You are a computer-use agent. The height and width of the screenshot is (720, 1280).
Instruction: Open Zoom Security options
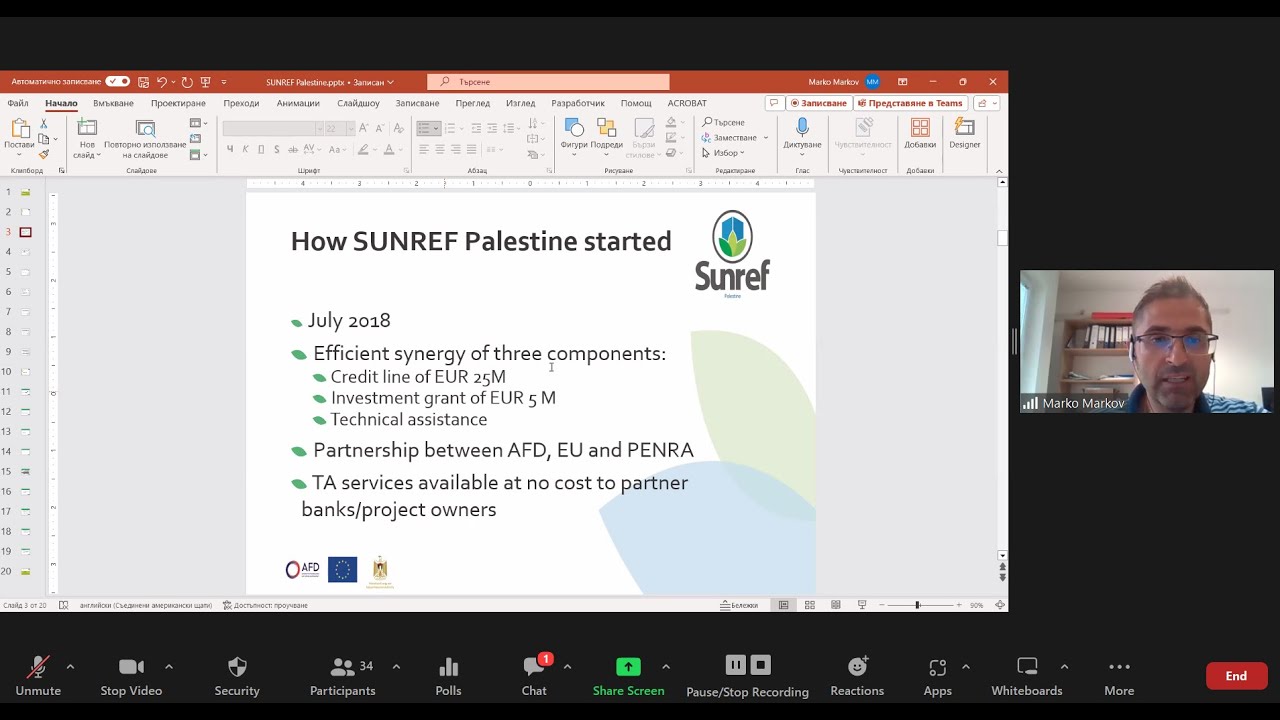point(237,677)
